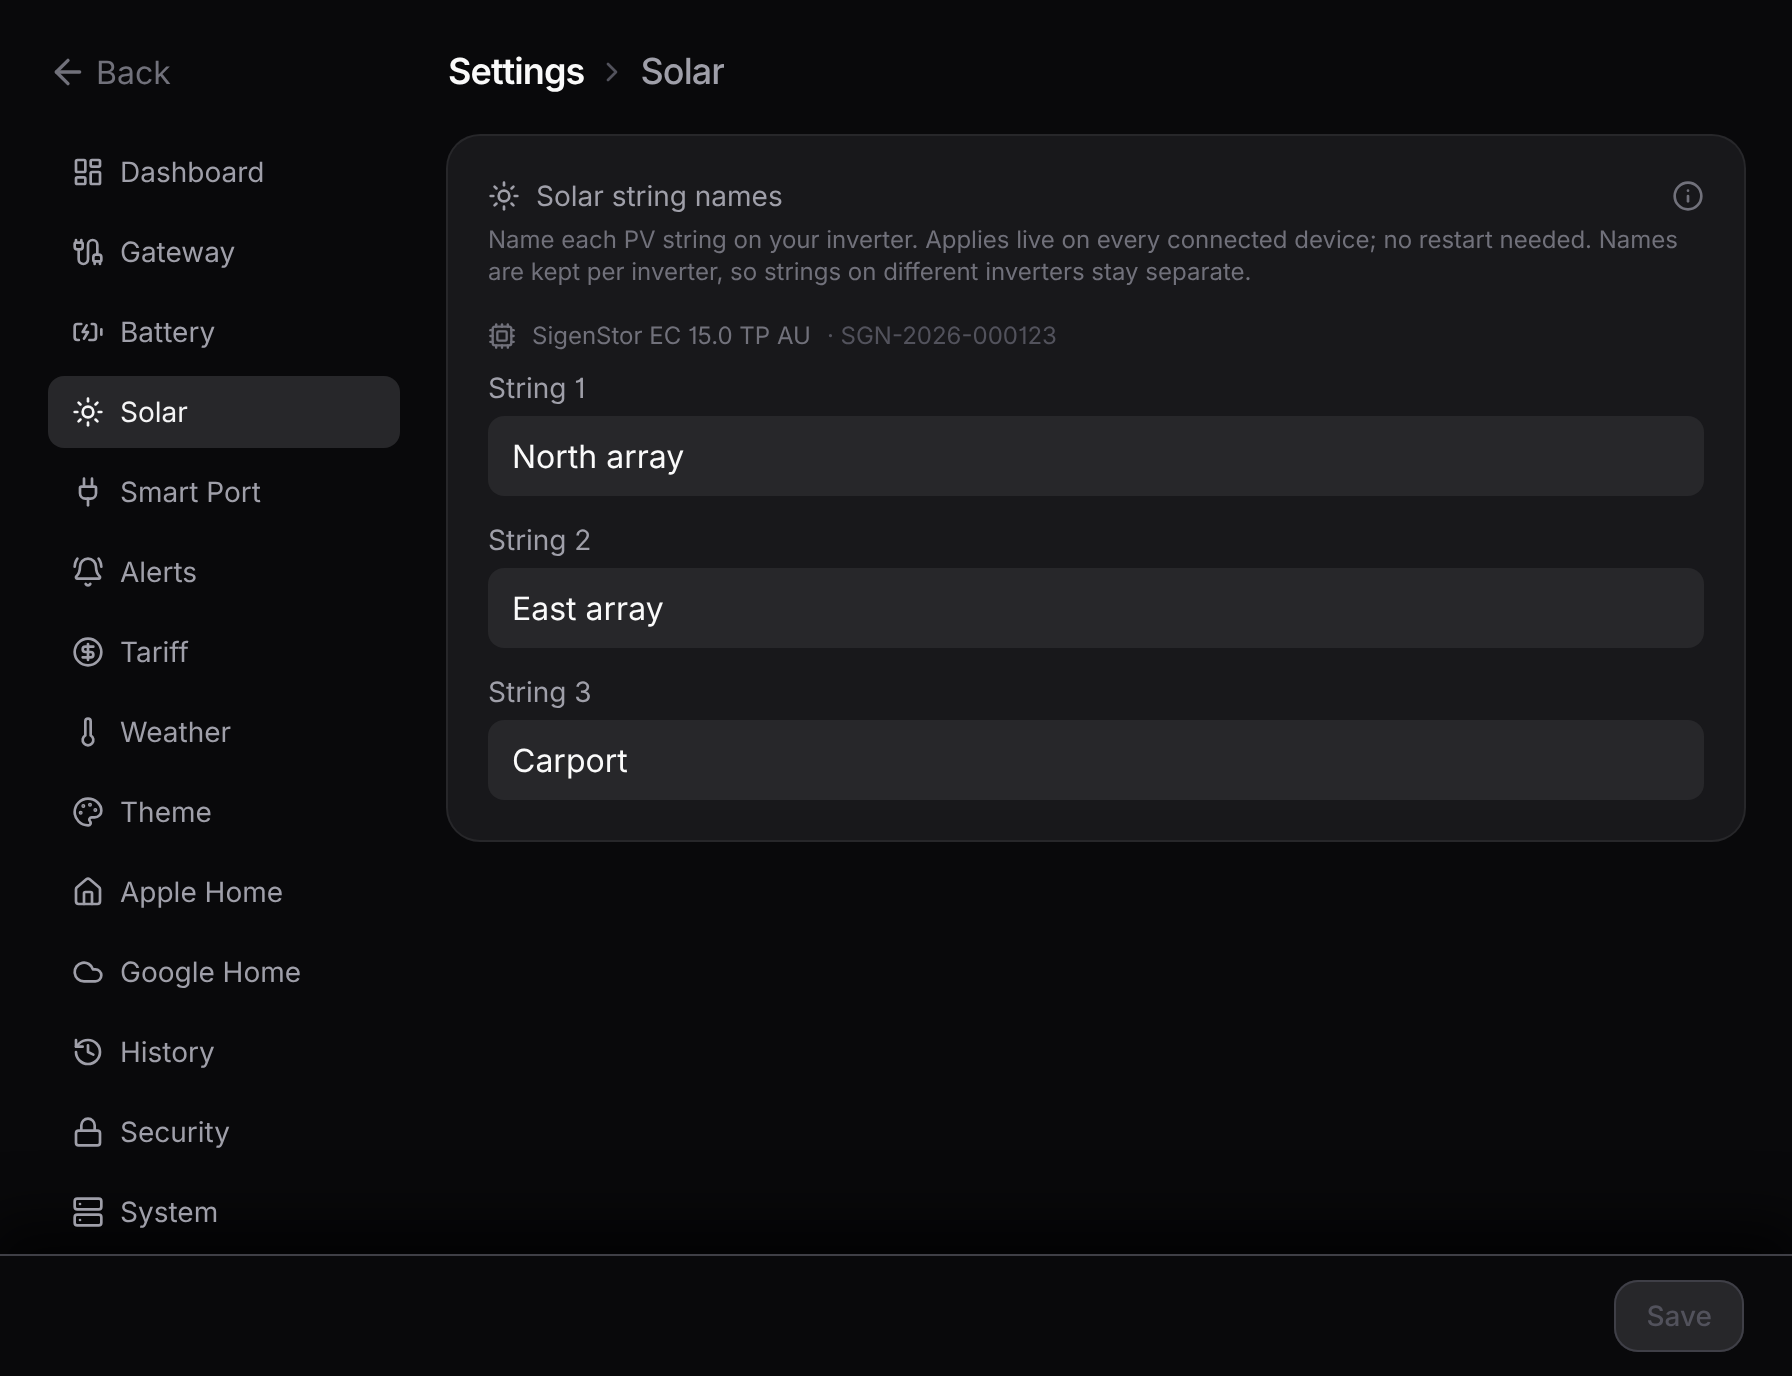
Task: Select the Smart Port menu item
Action: (x=224, y=492)
